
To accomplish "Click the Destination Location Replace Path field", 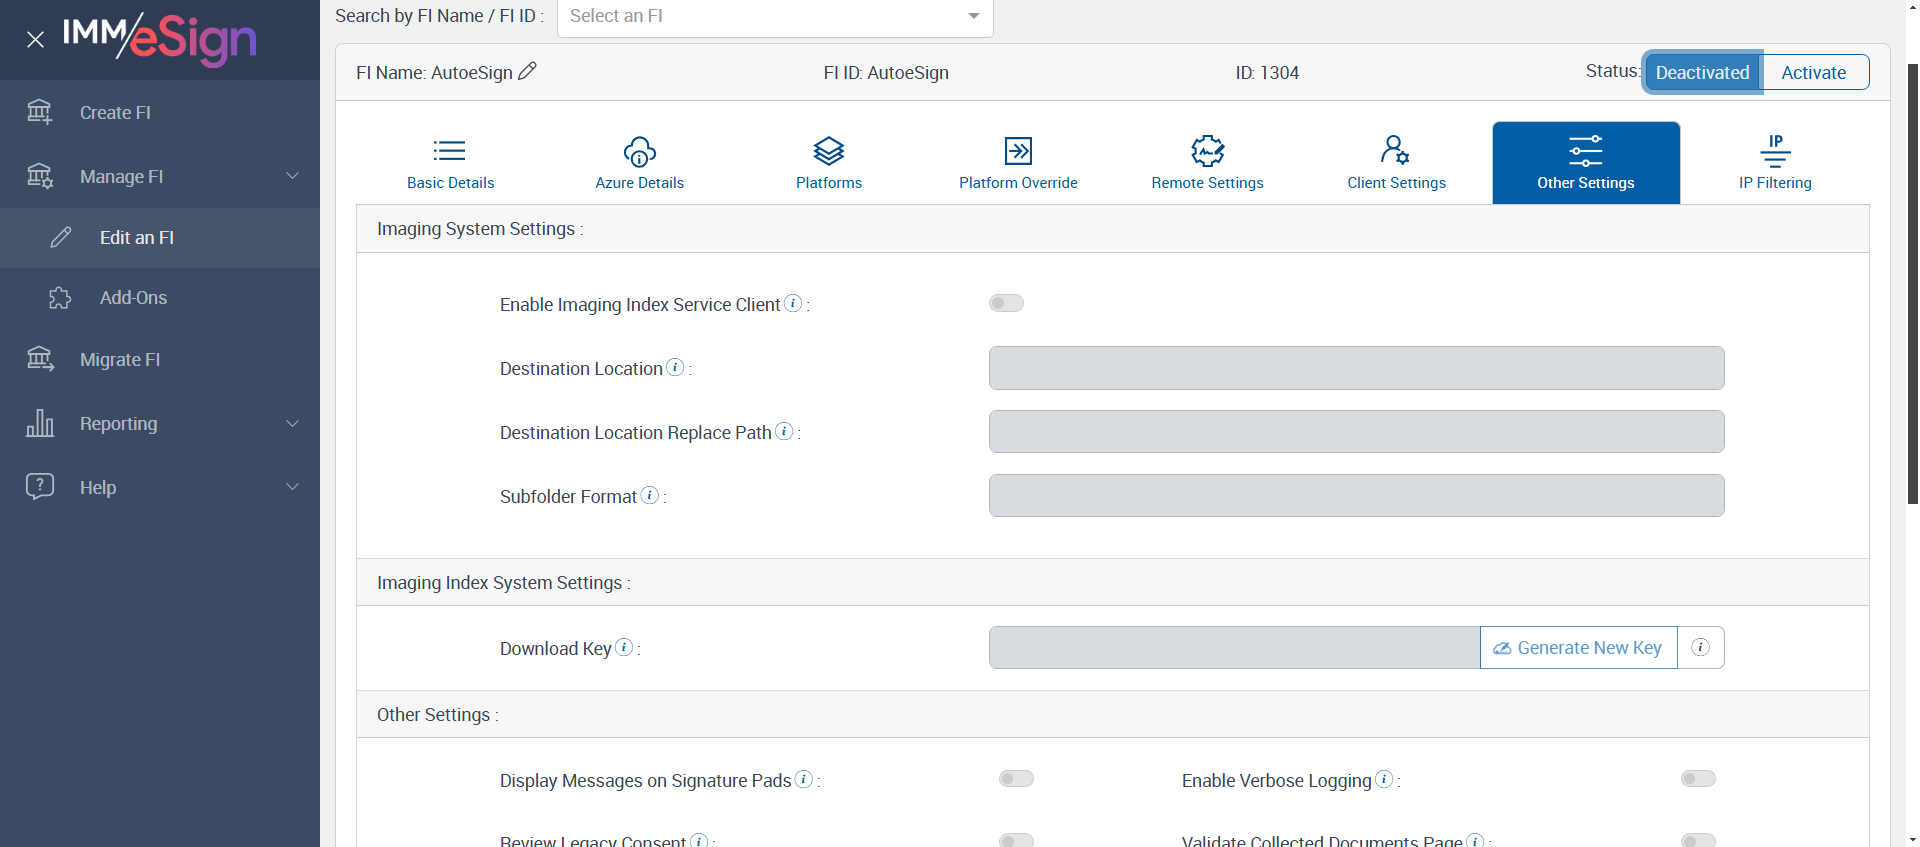I will (1356, 432).
